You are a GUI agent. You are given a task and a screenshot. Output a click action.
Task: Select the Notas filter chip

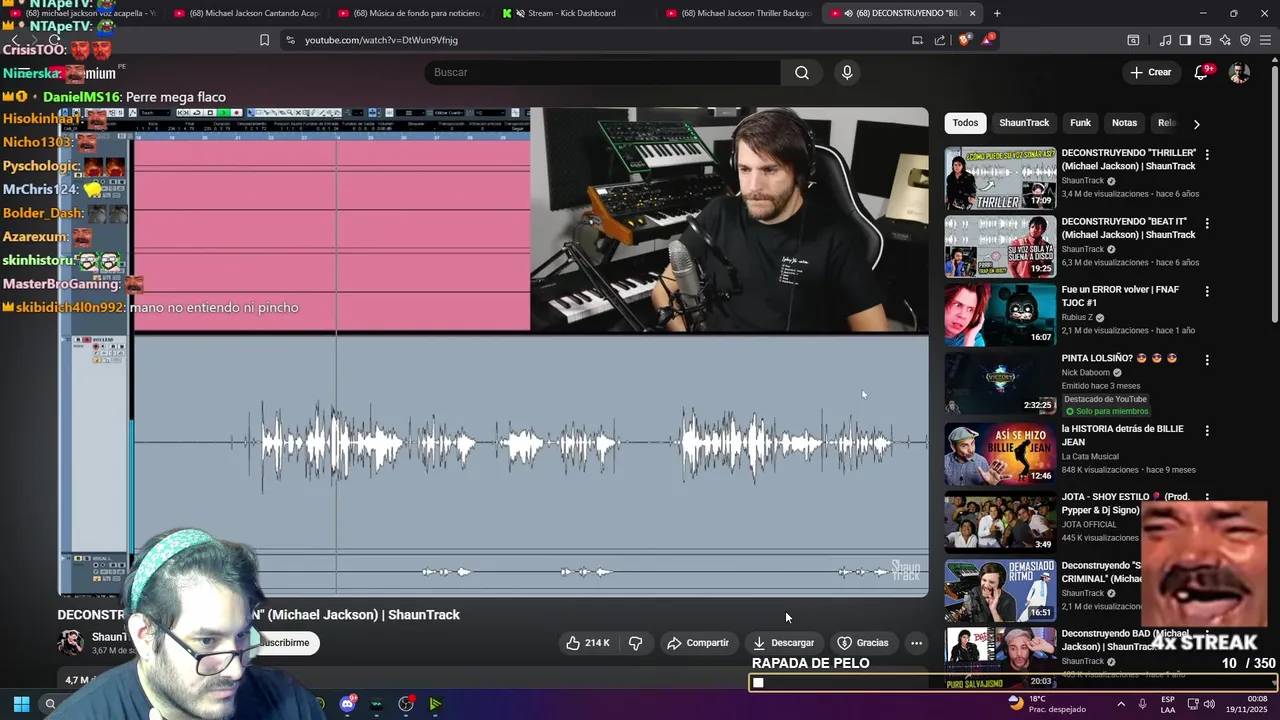click(x=1125, y=123)
